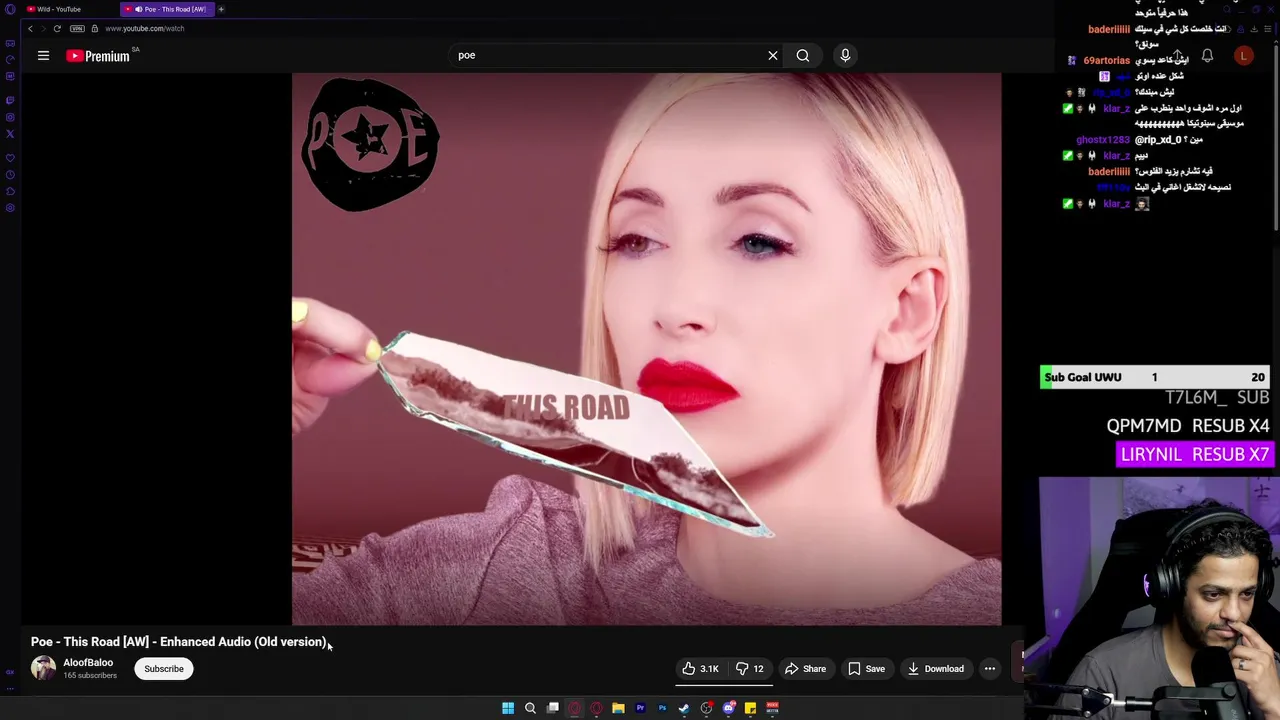Screen dimensions: 1280x720
Task: Start voice search with the microphone
Action: coord(845,55)
